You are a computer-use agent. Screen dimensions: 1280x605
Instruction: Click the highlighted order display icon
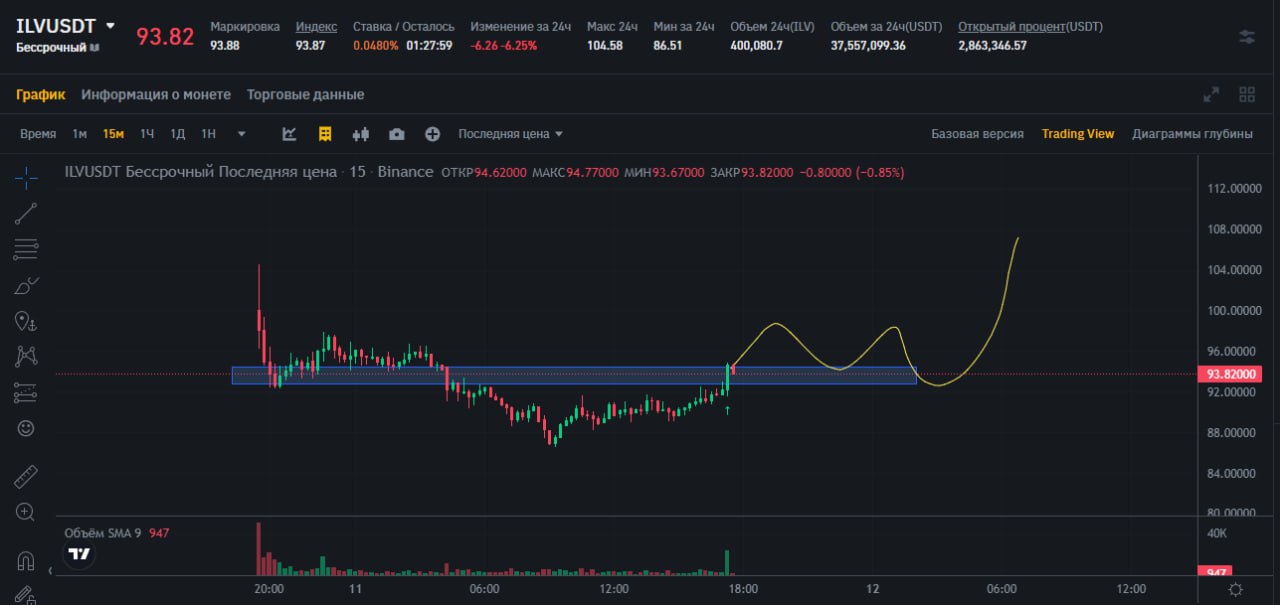[x=325, y=134]
